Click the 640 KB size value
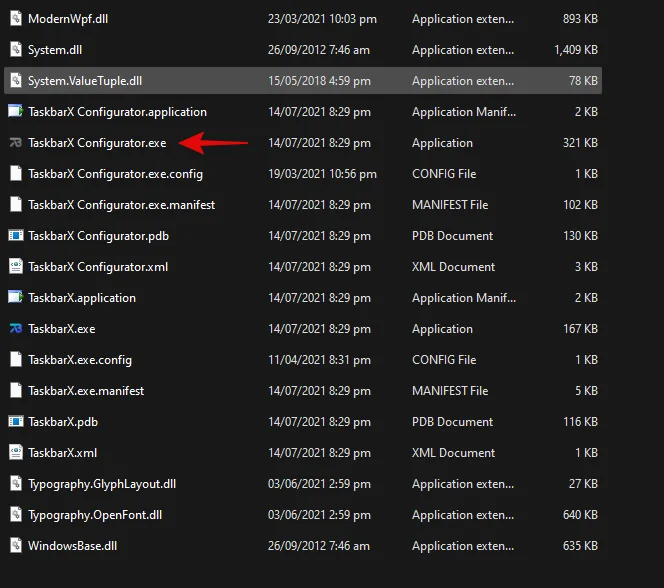 pyautogui.click(x=580, y=515)
